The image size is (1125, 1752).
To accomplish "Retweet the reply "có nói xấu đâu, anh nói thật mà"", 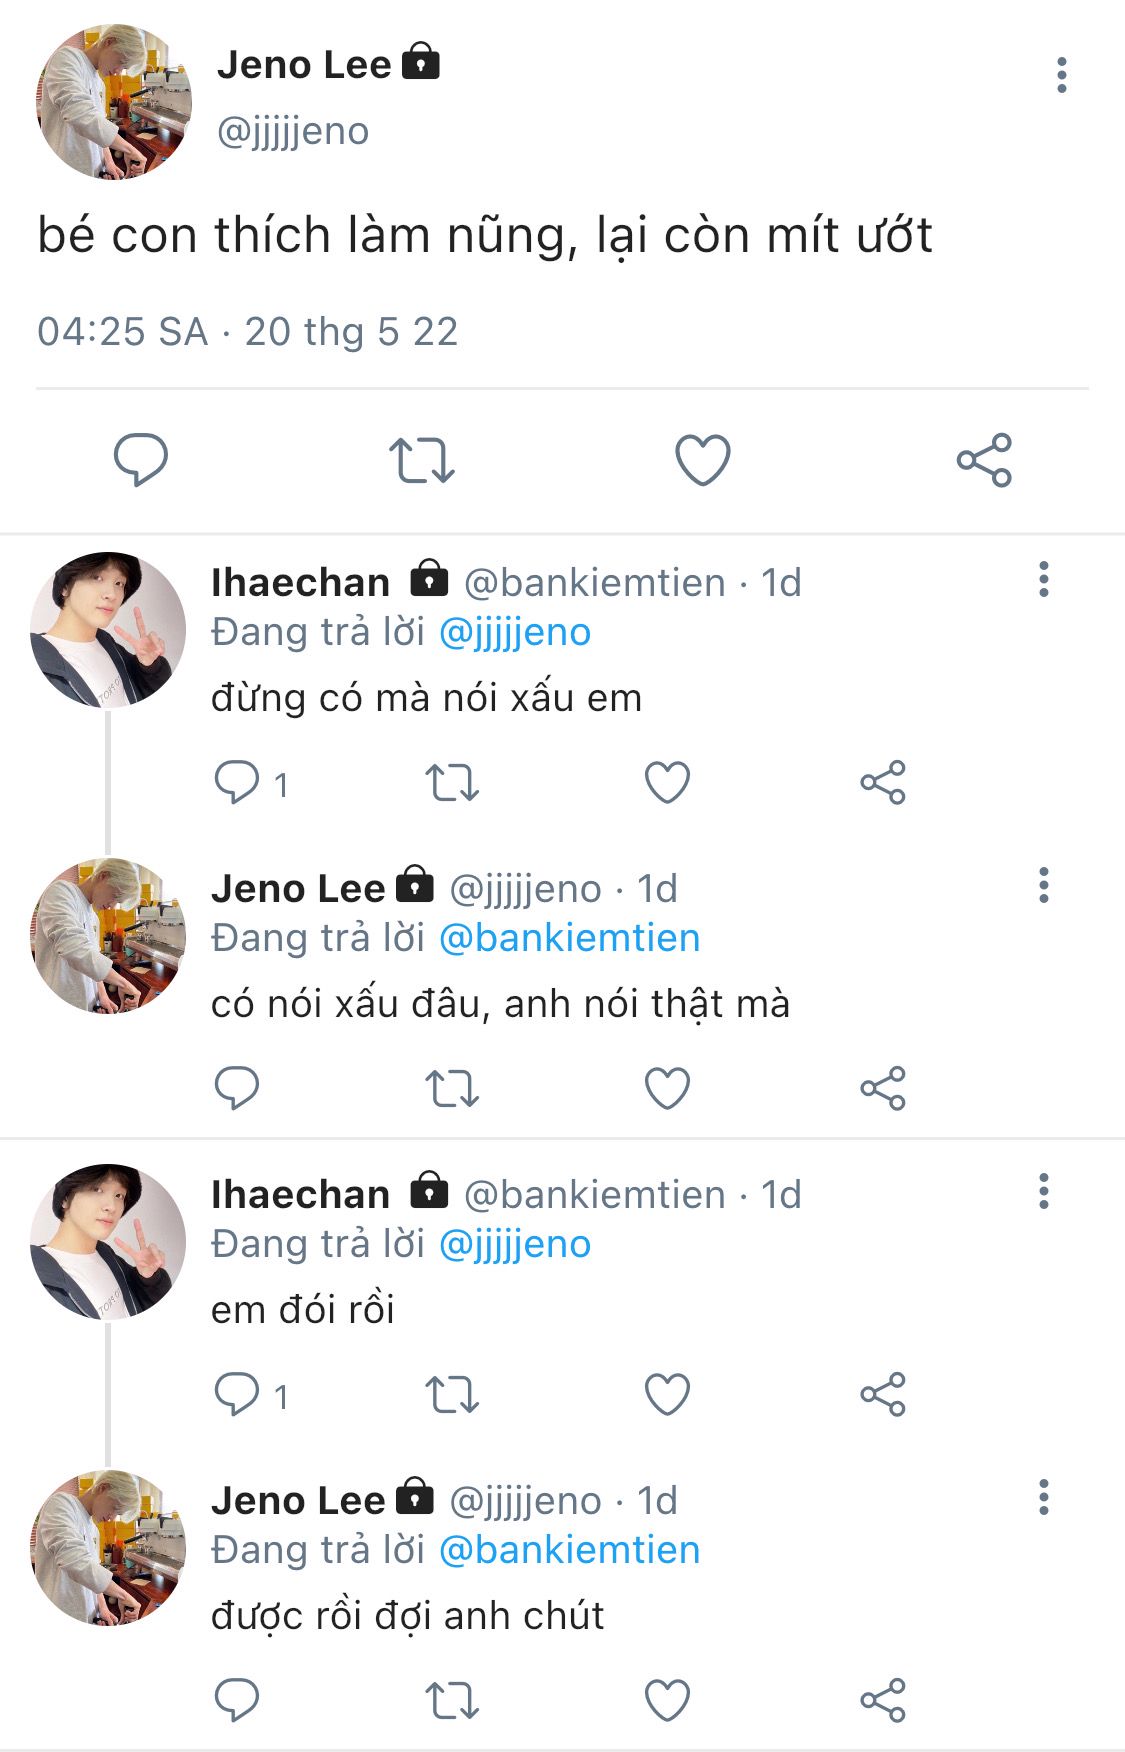I will click(452, 1088).
